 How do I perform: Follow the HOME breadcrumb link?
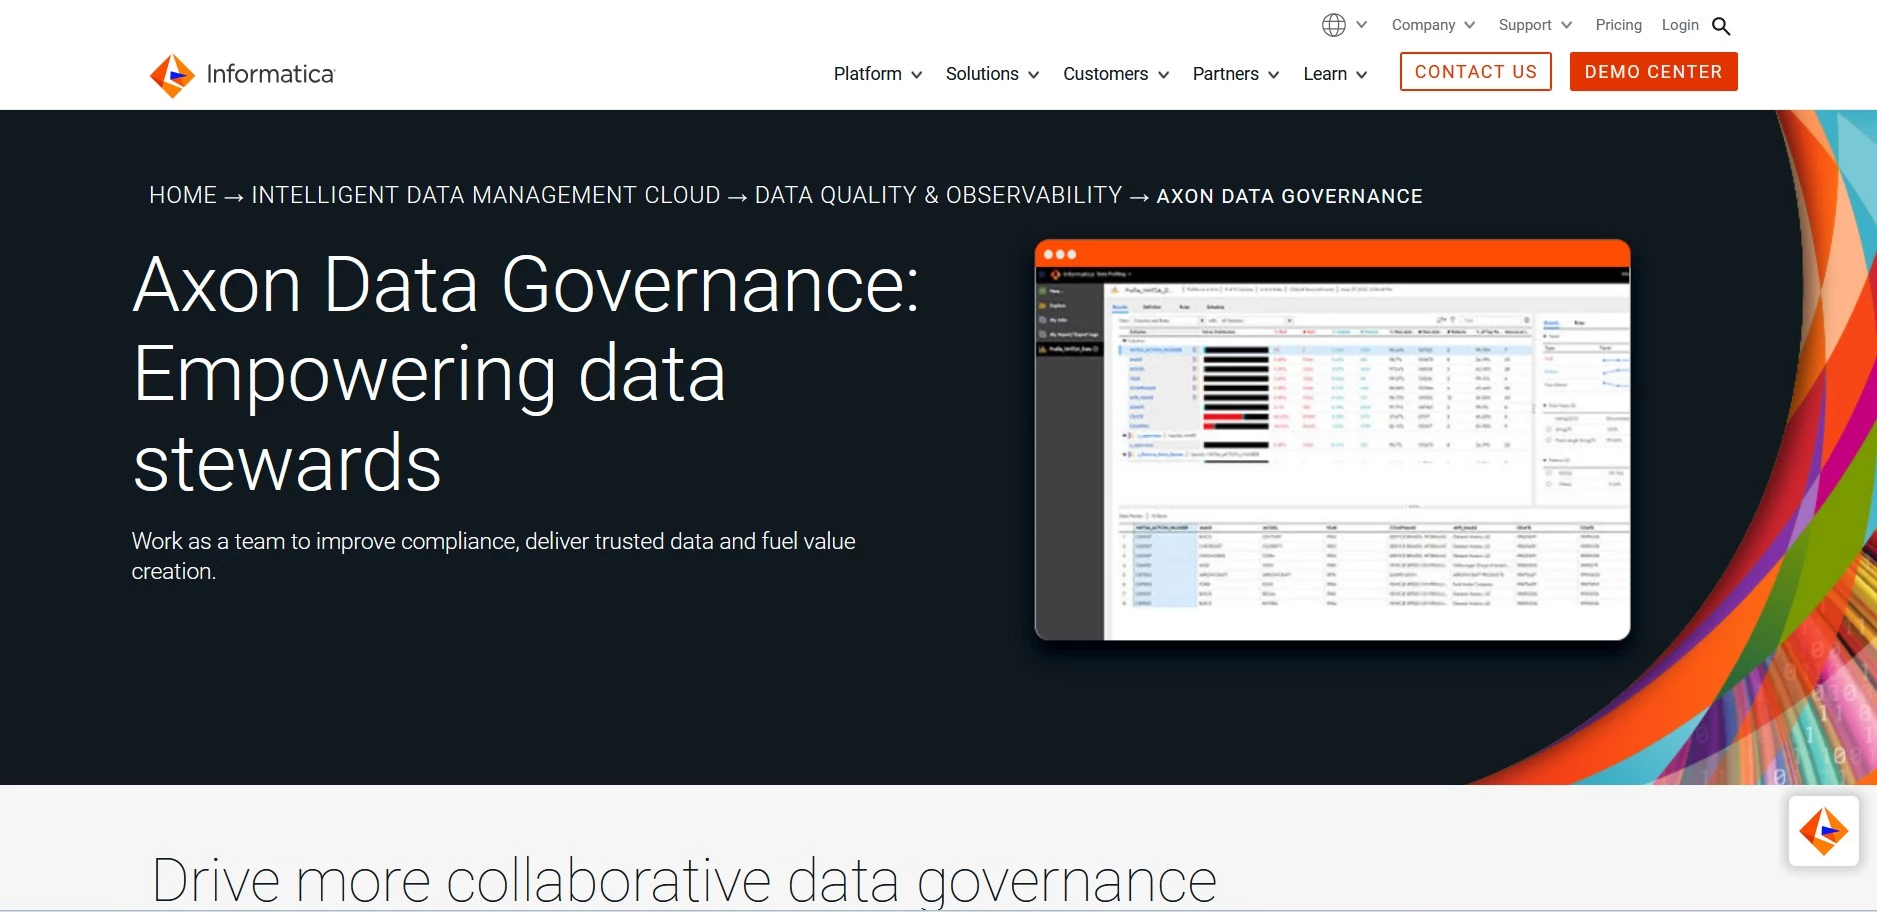(183, 196)
